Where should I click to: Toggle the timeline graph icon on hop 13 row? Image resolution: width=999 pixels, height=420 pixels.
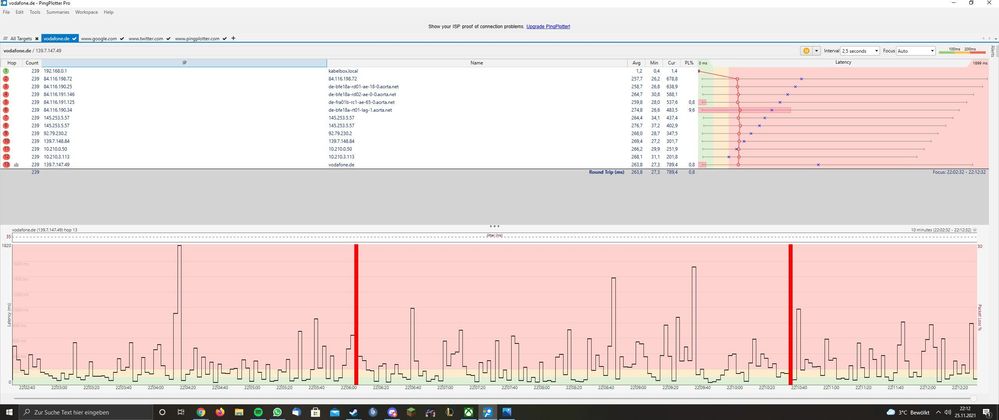17,164
